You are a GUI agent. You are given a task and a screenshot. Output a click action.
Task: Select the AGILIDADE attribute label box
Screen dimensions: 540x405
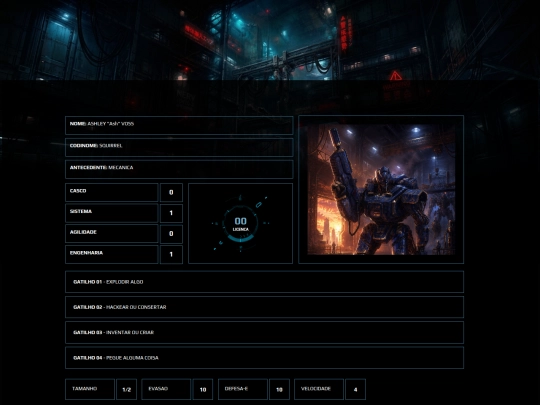point(112,233)
